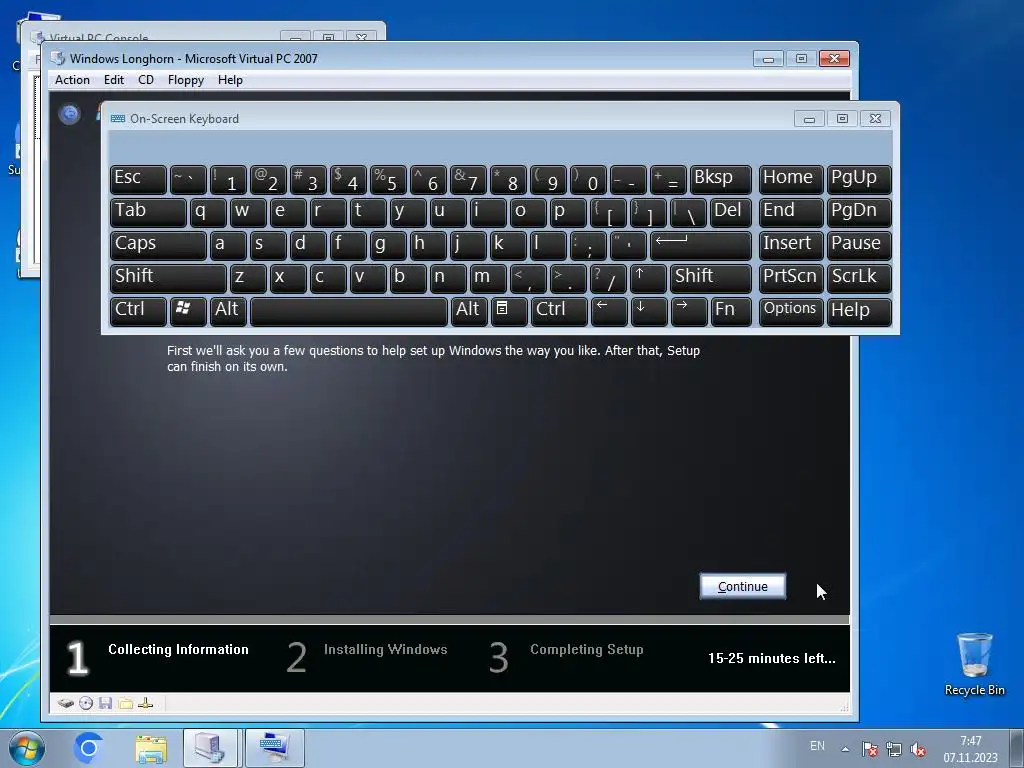Open the Edit menu in Virtual PC
Viewport: 1024px width, 768px height.
[x=114, y=80]
